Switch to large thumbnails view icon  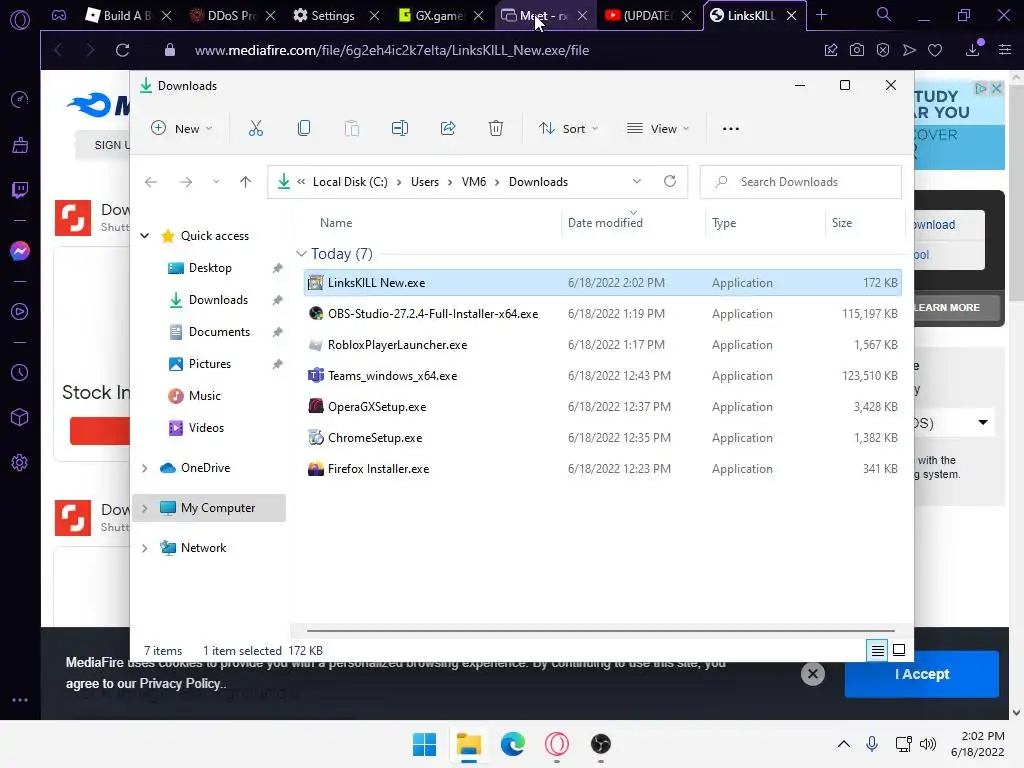[899, 650]
